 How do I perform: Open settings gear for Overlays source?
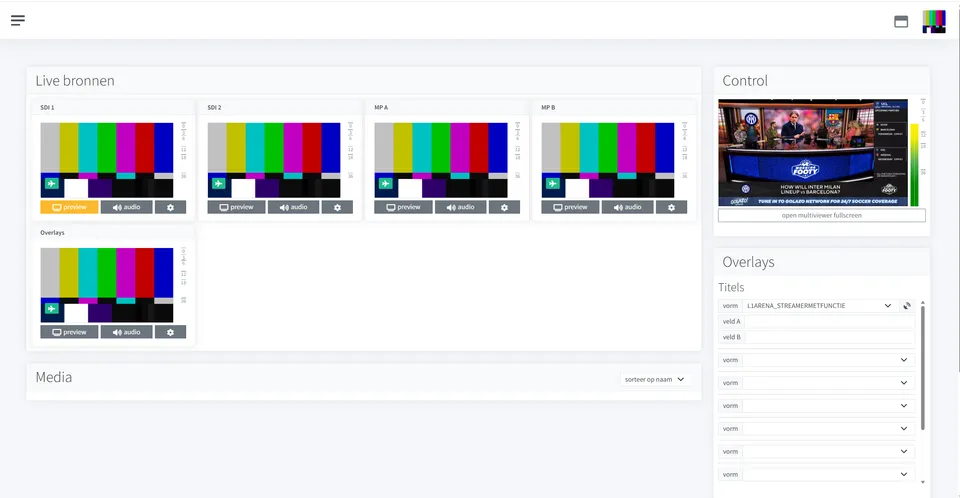[x=170, y=332]
